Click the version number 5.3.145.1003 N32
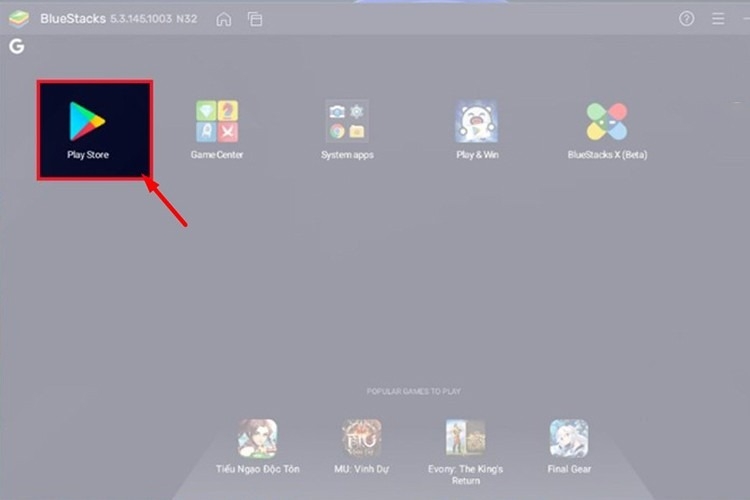The width and height of the screenshot is (750, 500). coord(154,19)
